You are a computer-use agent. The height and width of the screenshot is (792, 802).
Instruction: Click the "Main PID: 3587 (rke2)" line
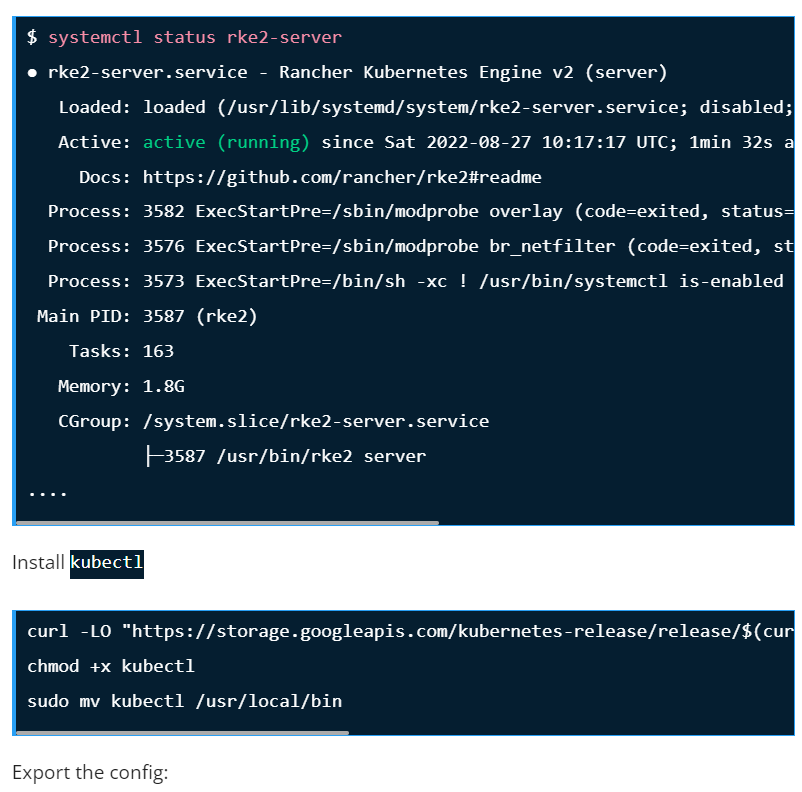coord(147,316)
